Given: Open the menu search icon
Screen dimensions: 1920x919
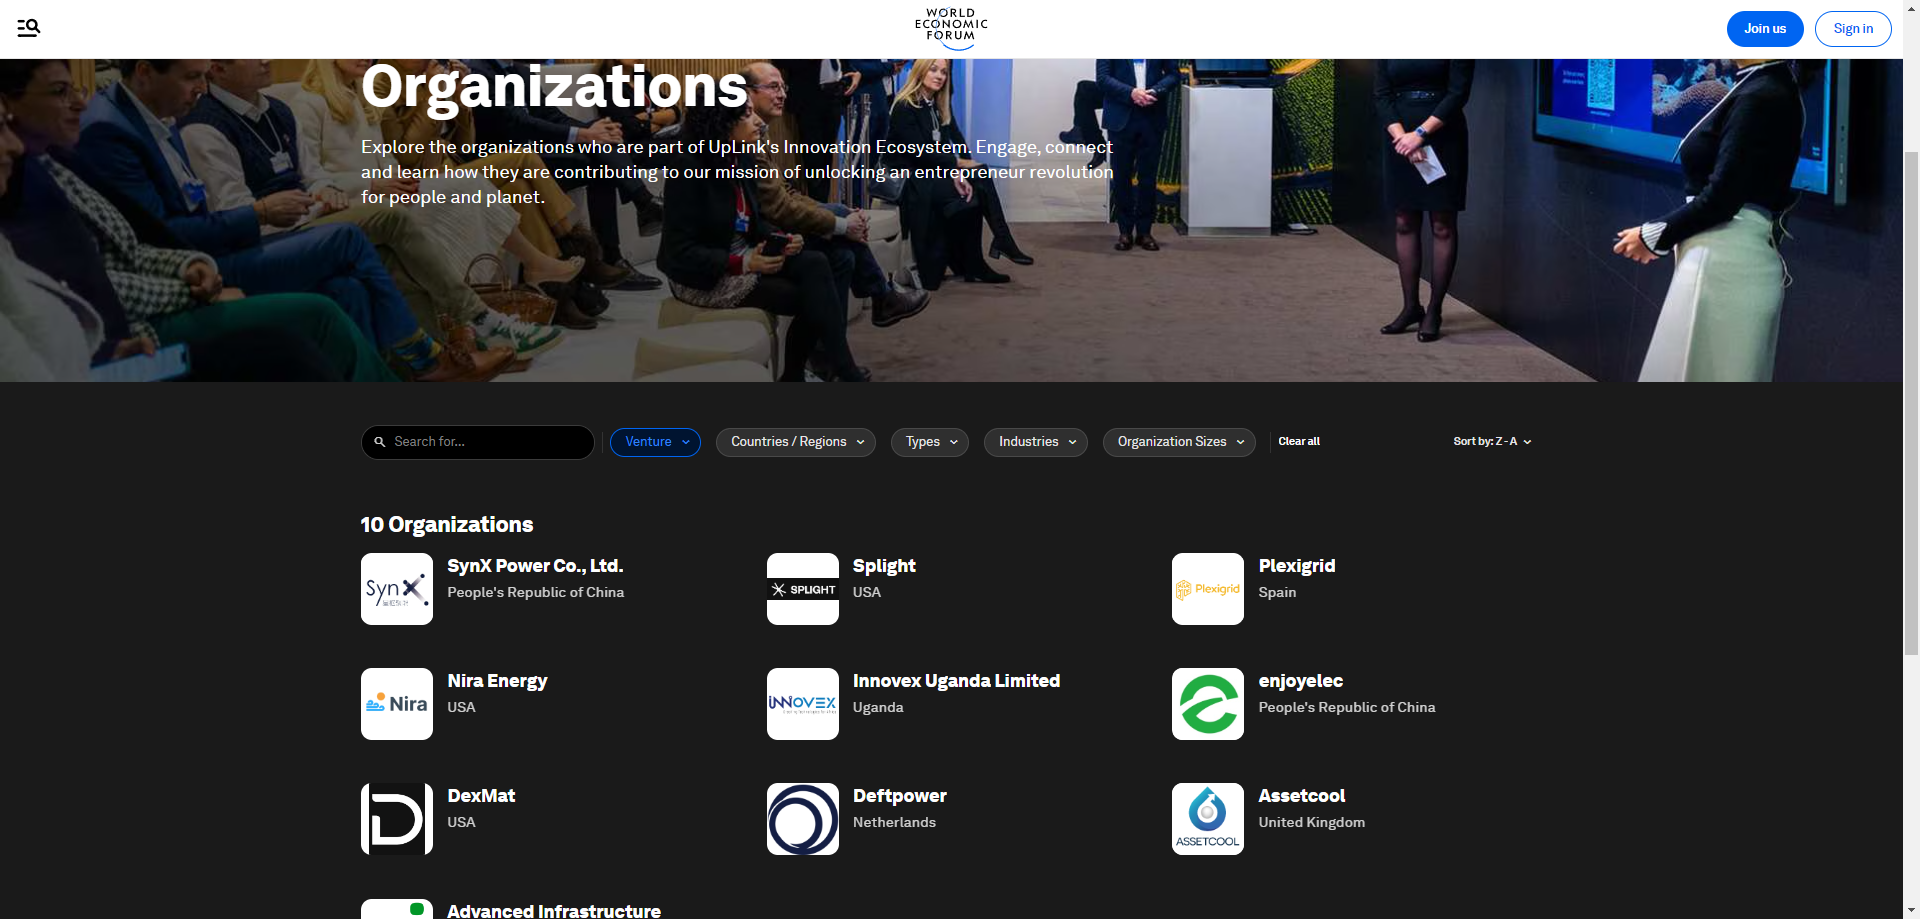Looking at the screenshot, I should [28, 28].
